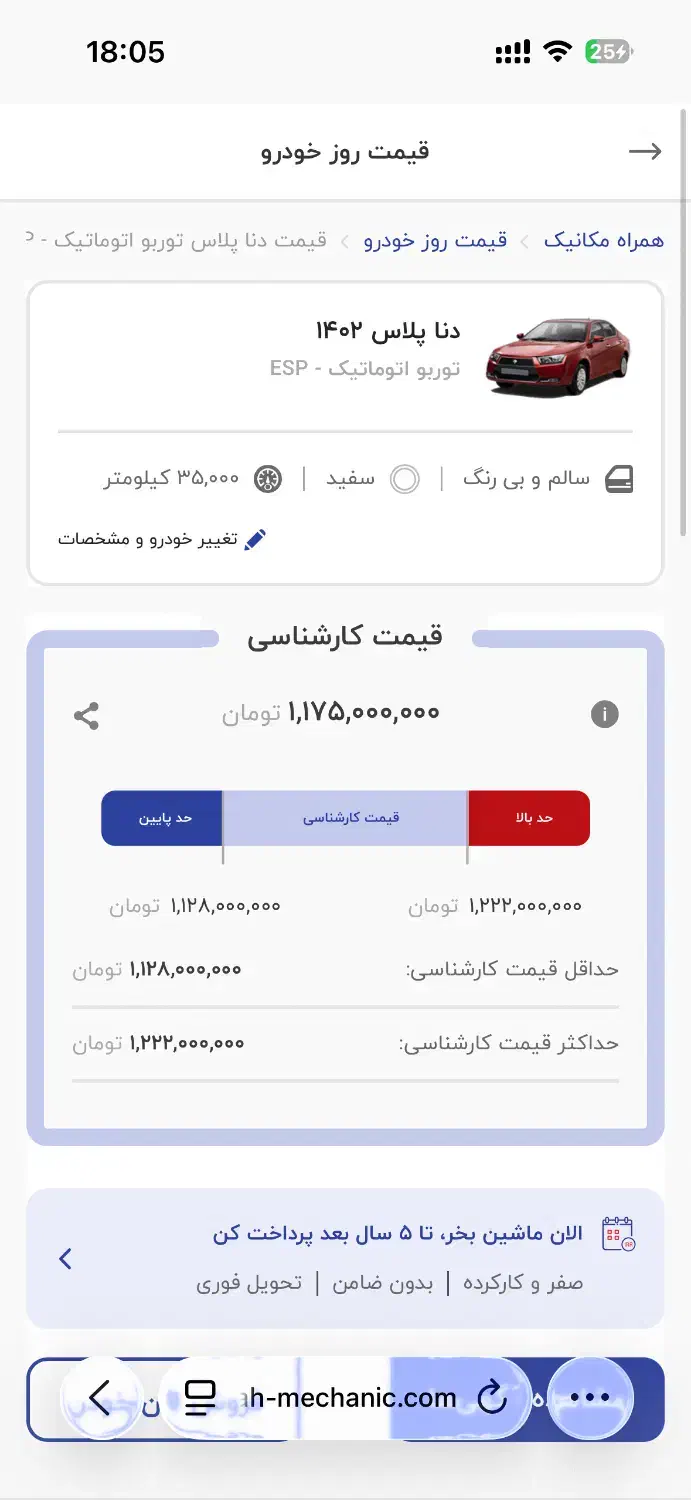Screen dimensions: 691x1500
Task: Open the browser tabs icon
Action: pyautogui.click(x=201, y=1398)
